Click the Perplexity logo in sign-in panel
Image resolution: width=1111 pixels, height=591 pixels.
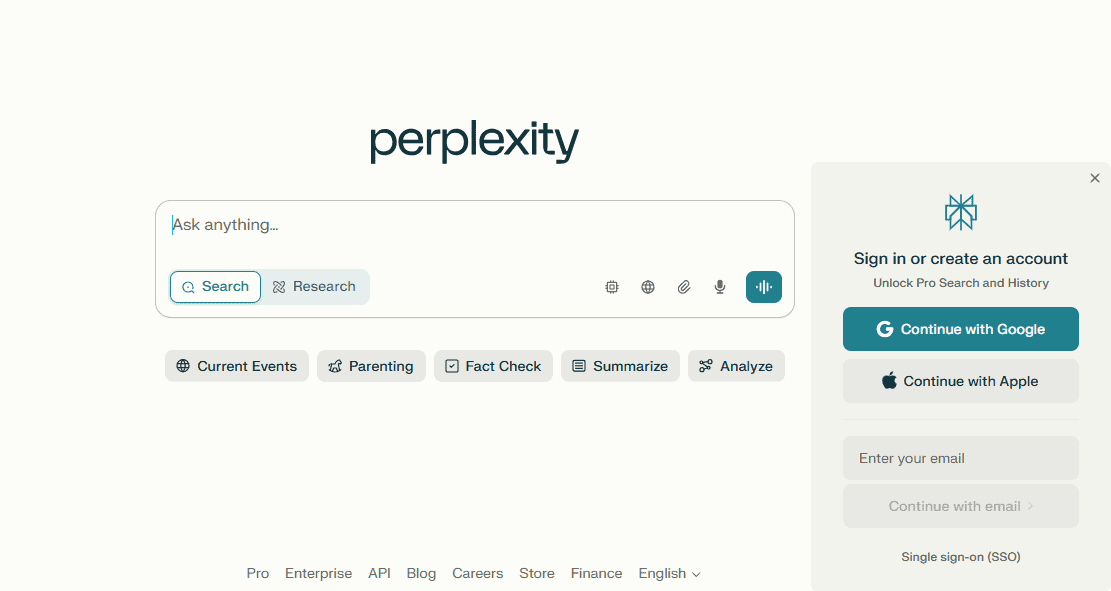(961, 212)
